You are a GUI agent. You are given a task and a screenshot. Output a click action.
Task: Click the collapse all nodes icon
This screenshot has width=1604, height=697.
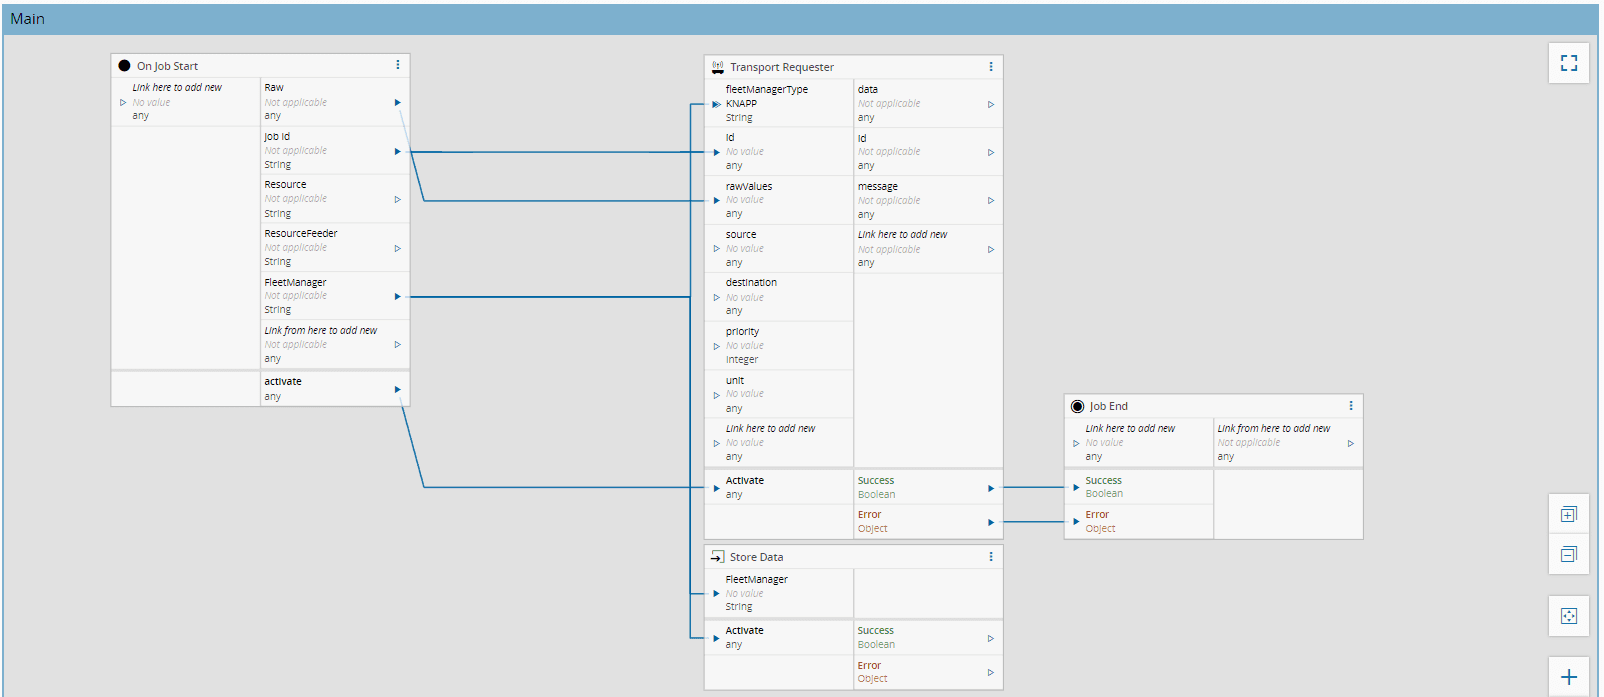pyautogui.click(x=1568, y=554)
